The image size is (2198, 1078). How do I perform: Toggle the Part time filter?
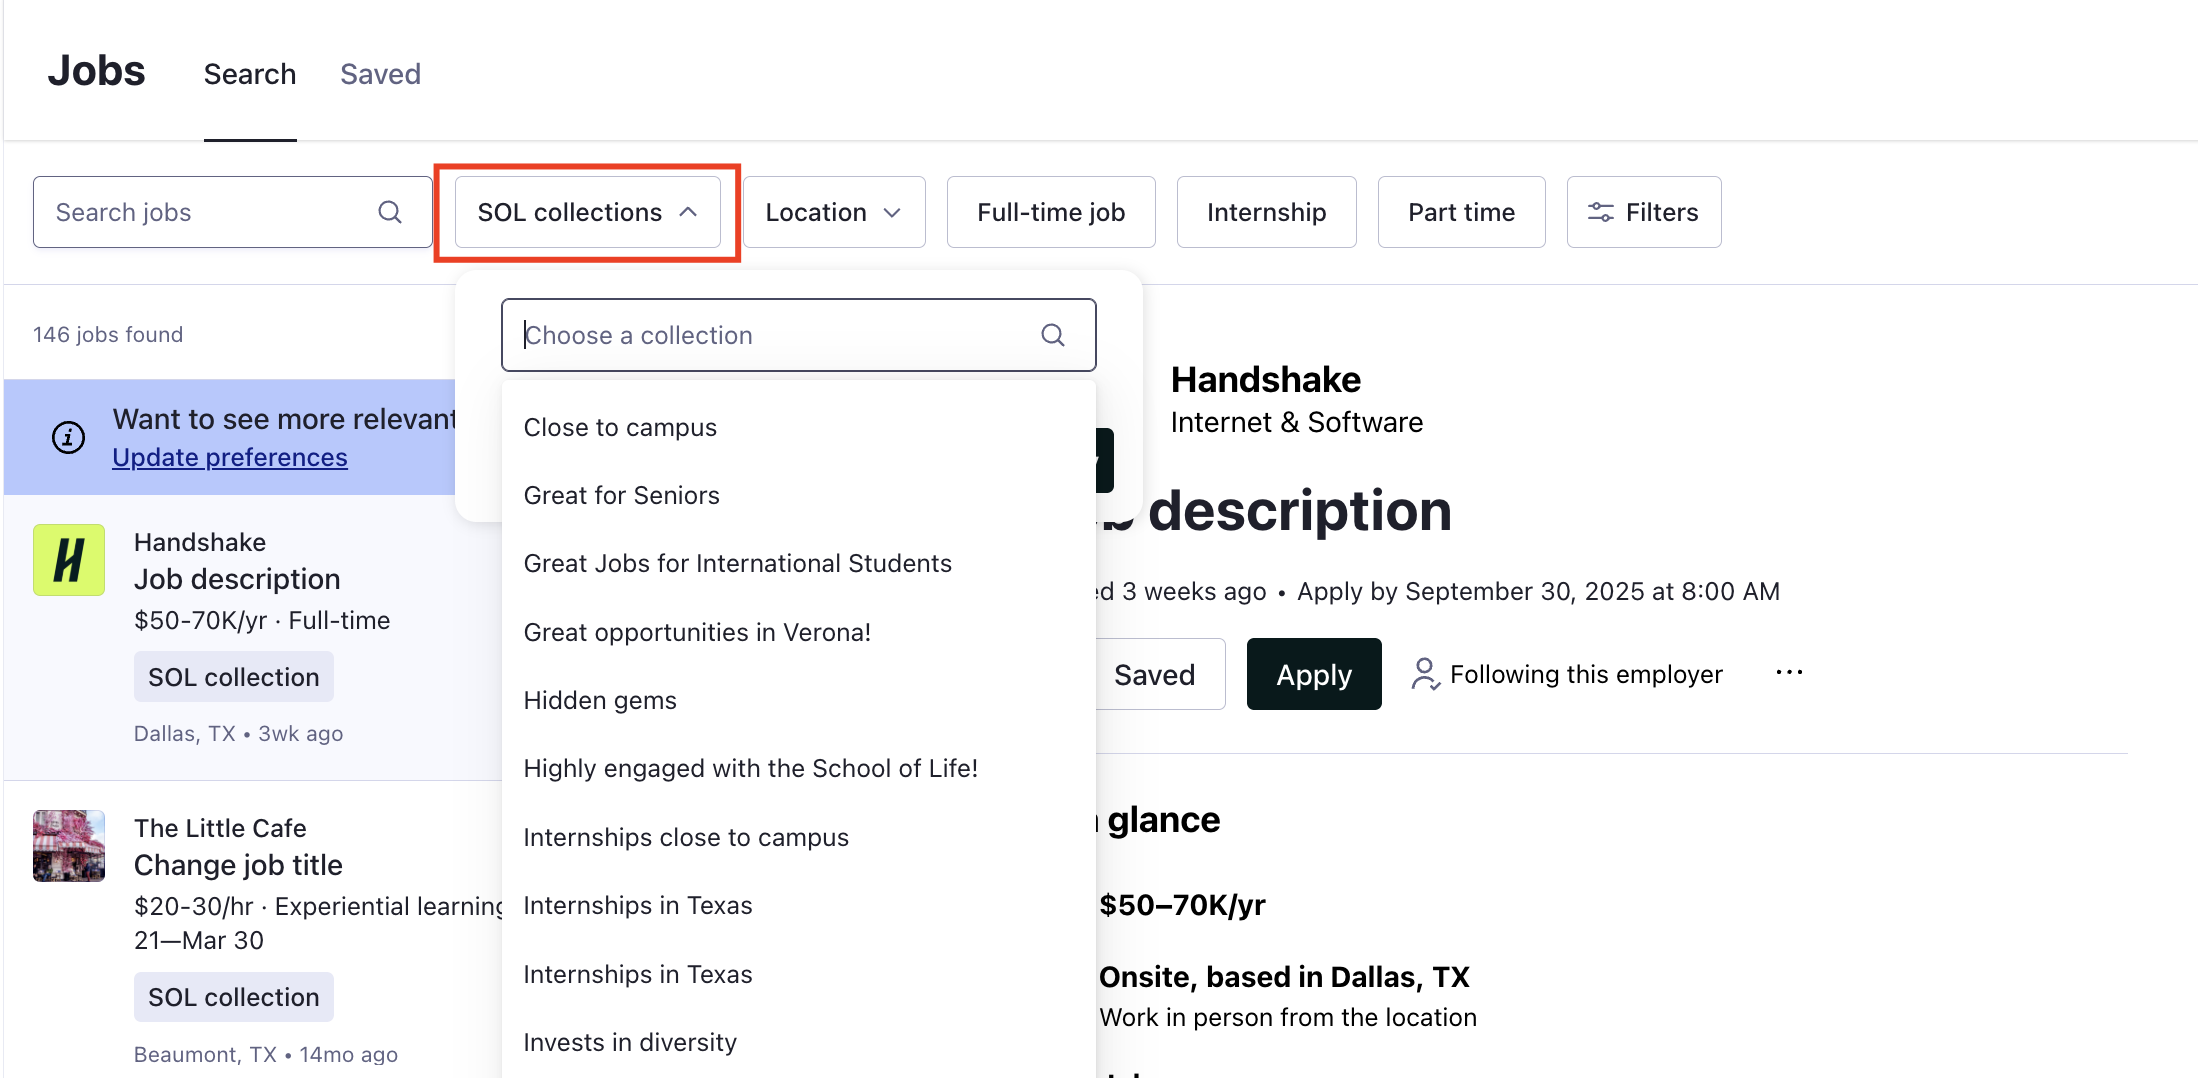coord(1461,212)
